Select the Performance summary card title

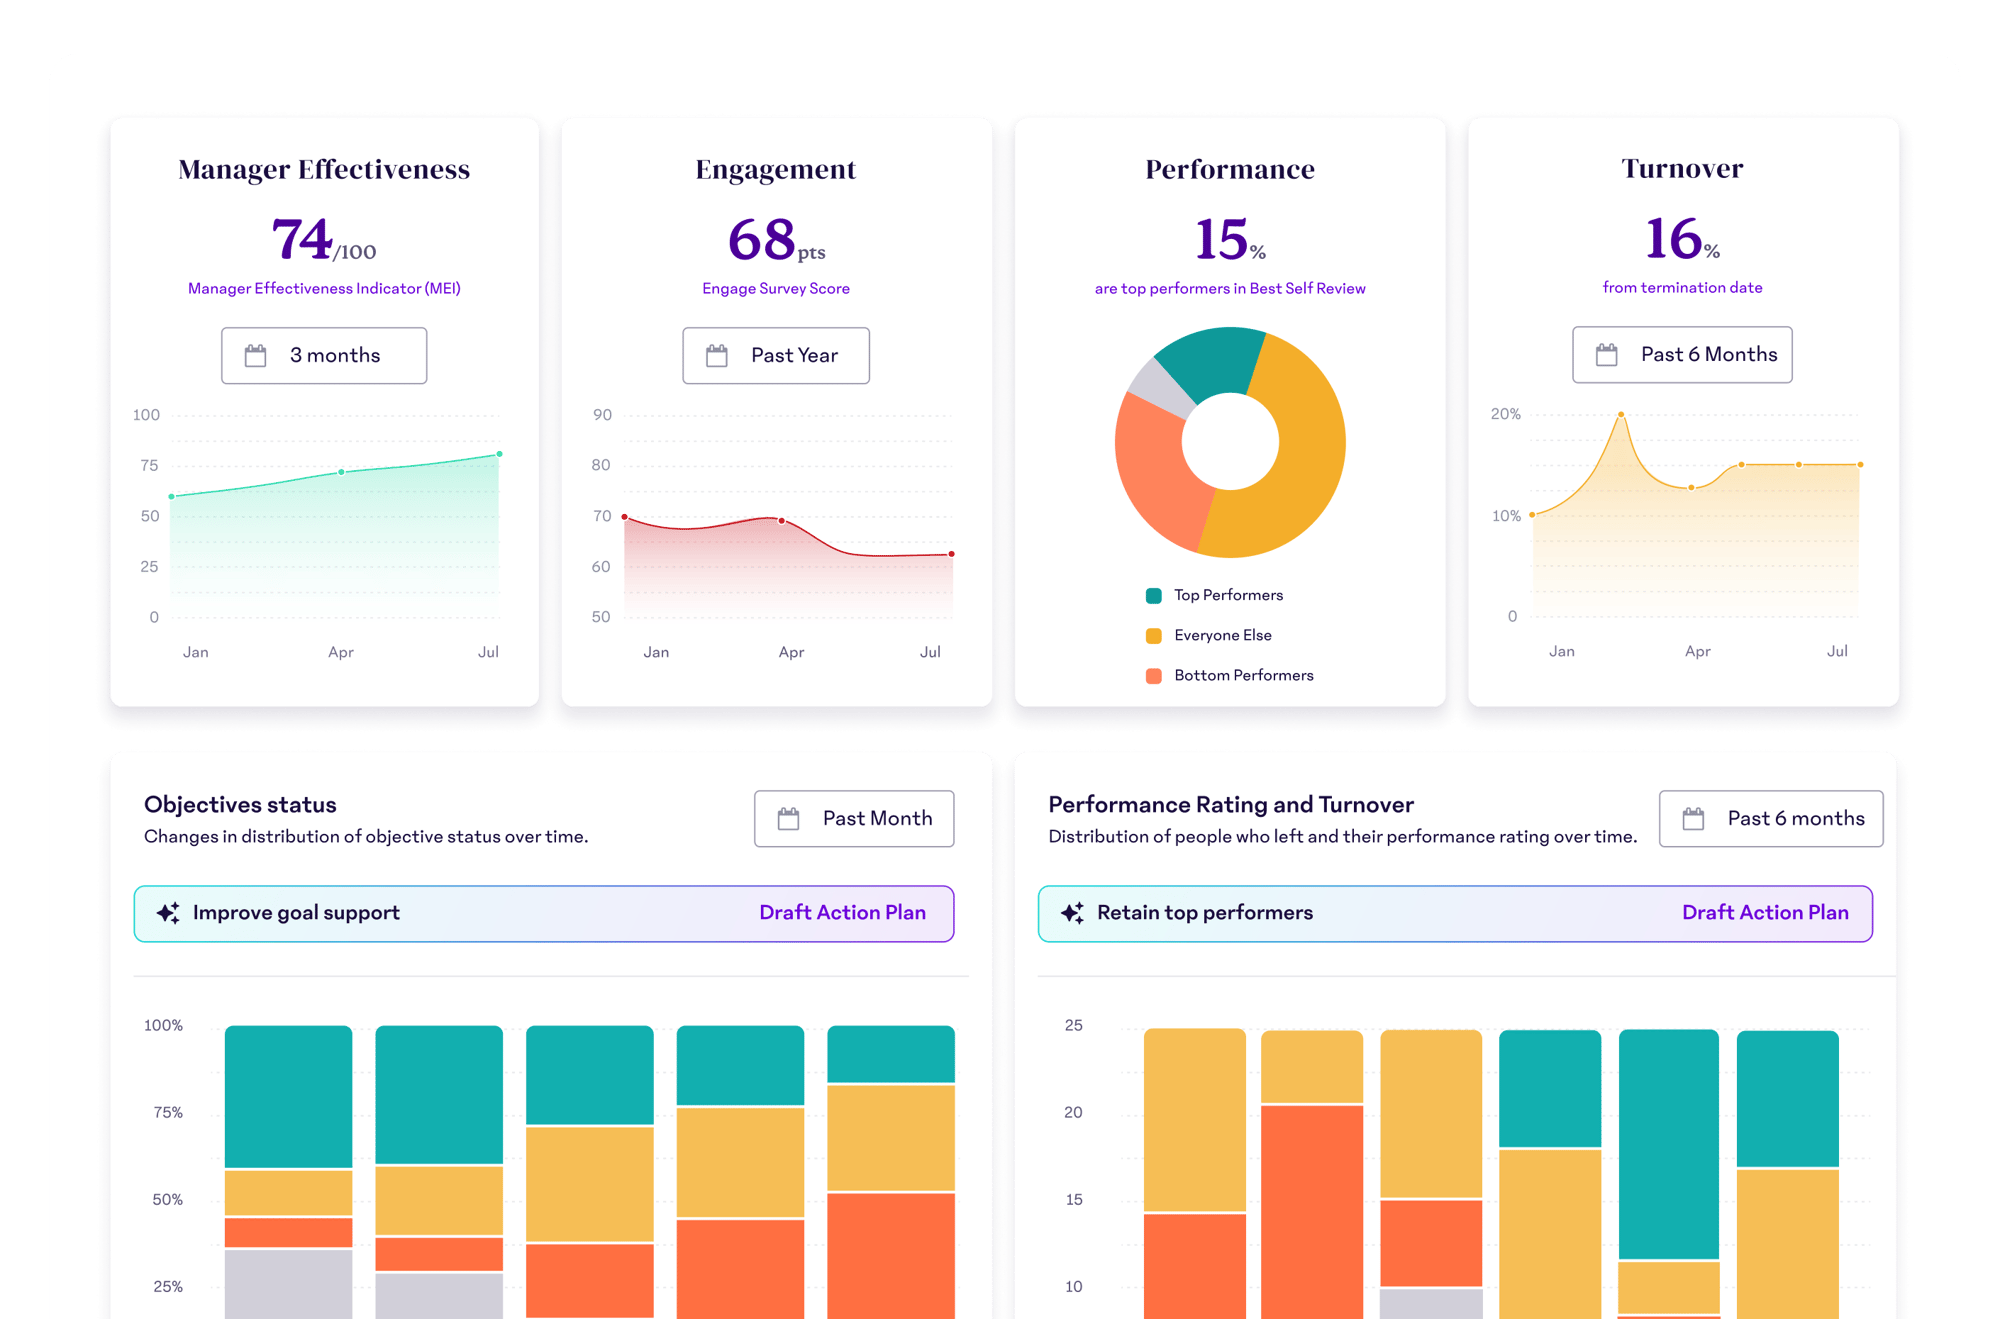tap(1229, 169)
